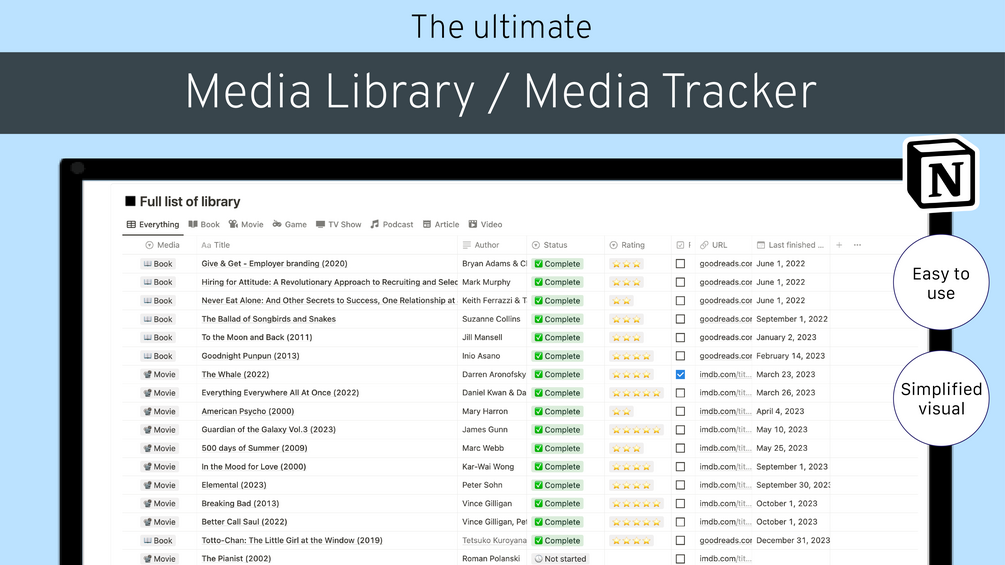Click the Not started status for The Pianist
The image size is (1005, 565).
[x=560, y=559]
